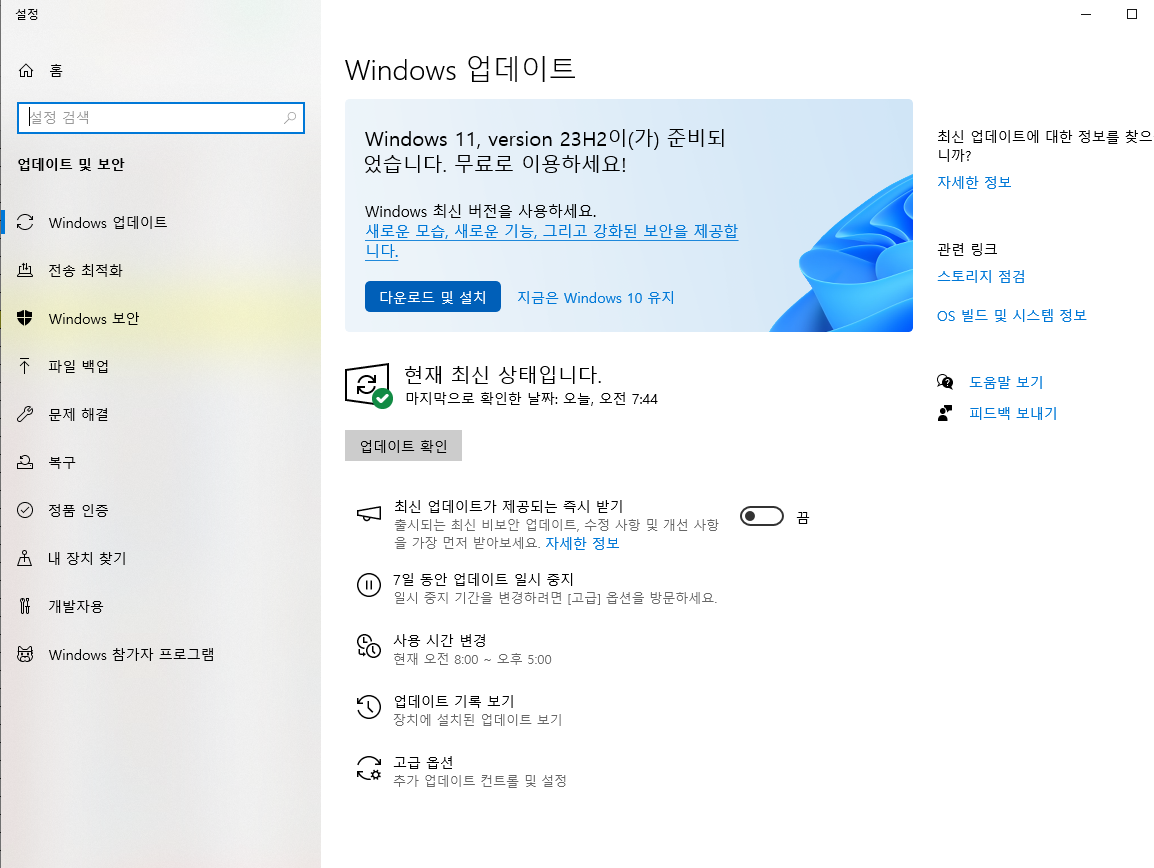This screenshot has height=868, width=1154.
Task: Click 피드백 보내기 link
Action: point(1013,413)
